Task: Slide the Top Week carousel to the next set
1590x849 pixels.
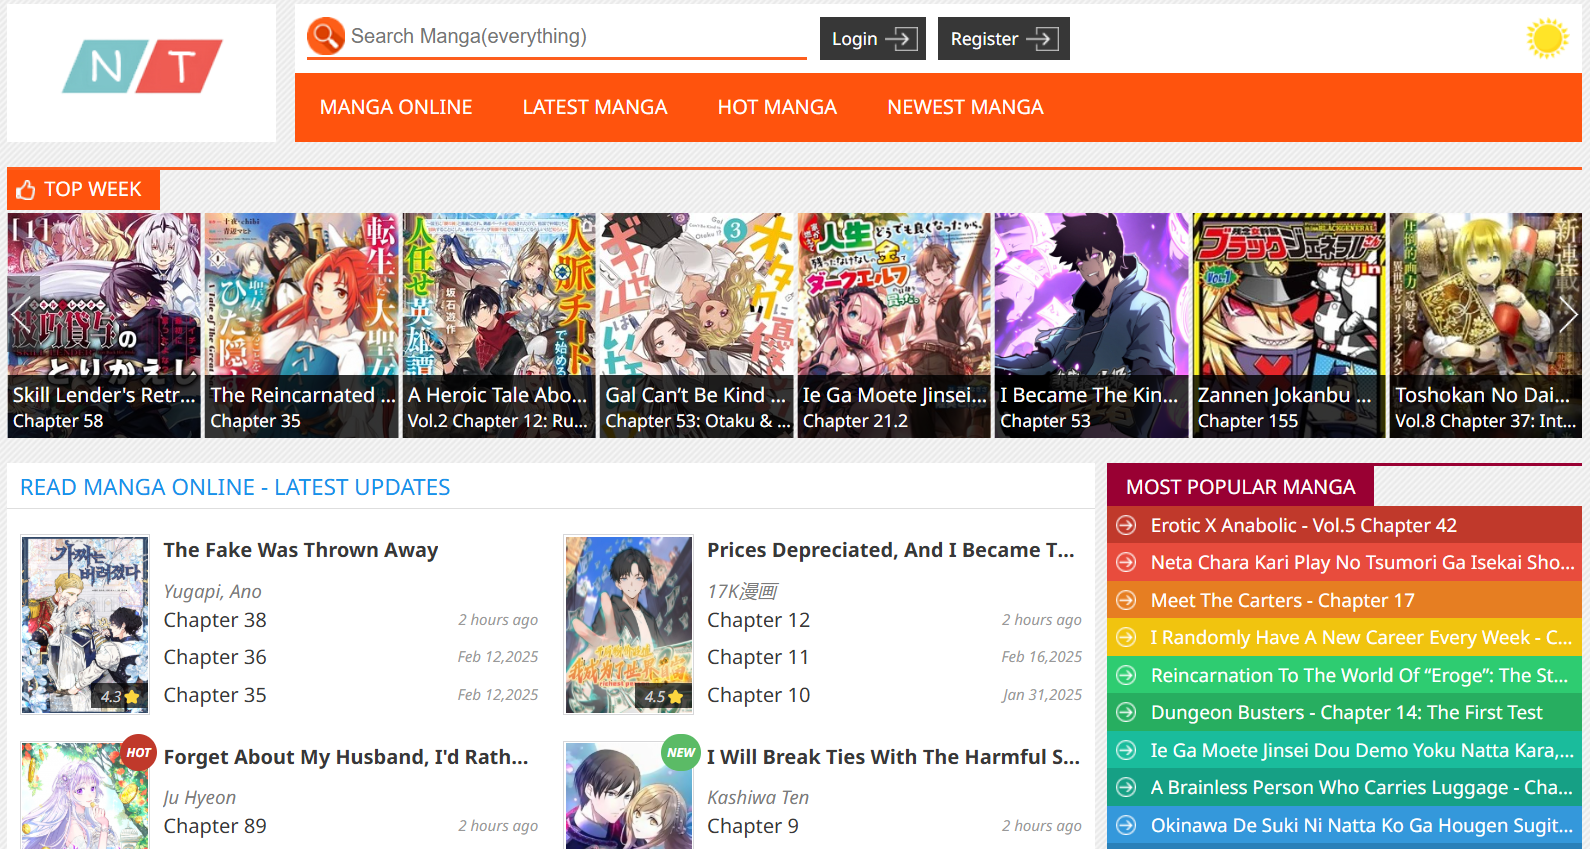Action: pyautogui.click(x=1568, y=315)
